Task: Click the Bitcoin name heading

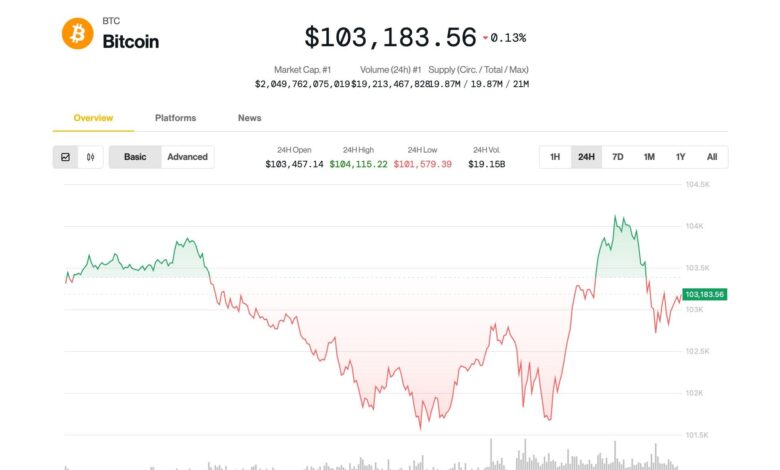Action: click(x=130, y=41)
